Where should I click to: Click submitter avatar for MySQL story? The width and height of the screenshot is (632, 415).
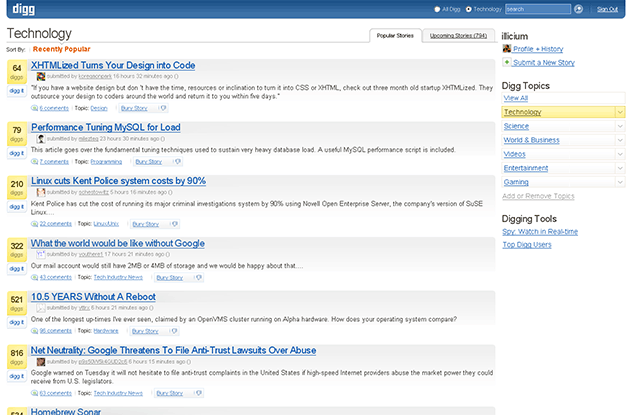coord(41,139)
